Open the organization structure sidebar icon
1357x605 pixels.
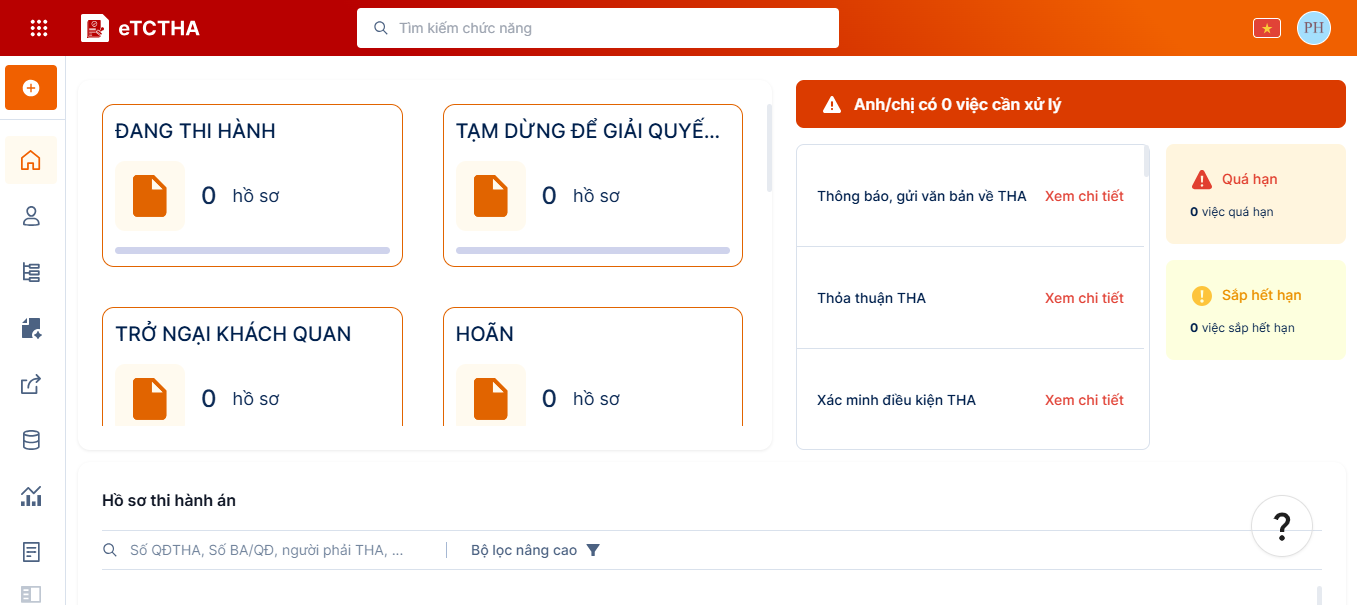(x=30, y=271)
